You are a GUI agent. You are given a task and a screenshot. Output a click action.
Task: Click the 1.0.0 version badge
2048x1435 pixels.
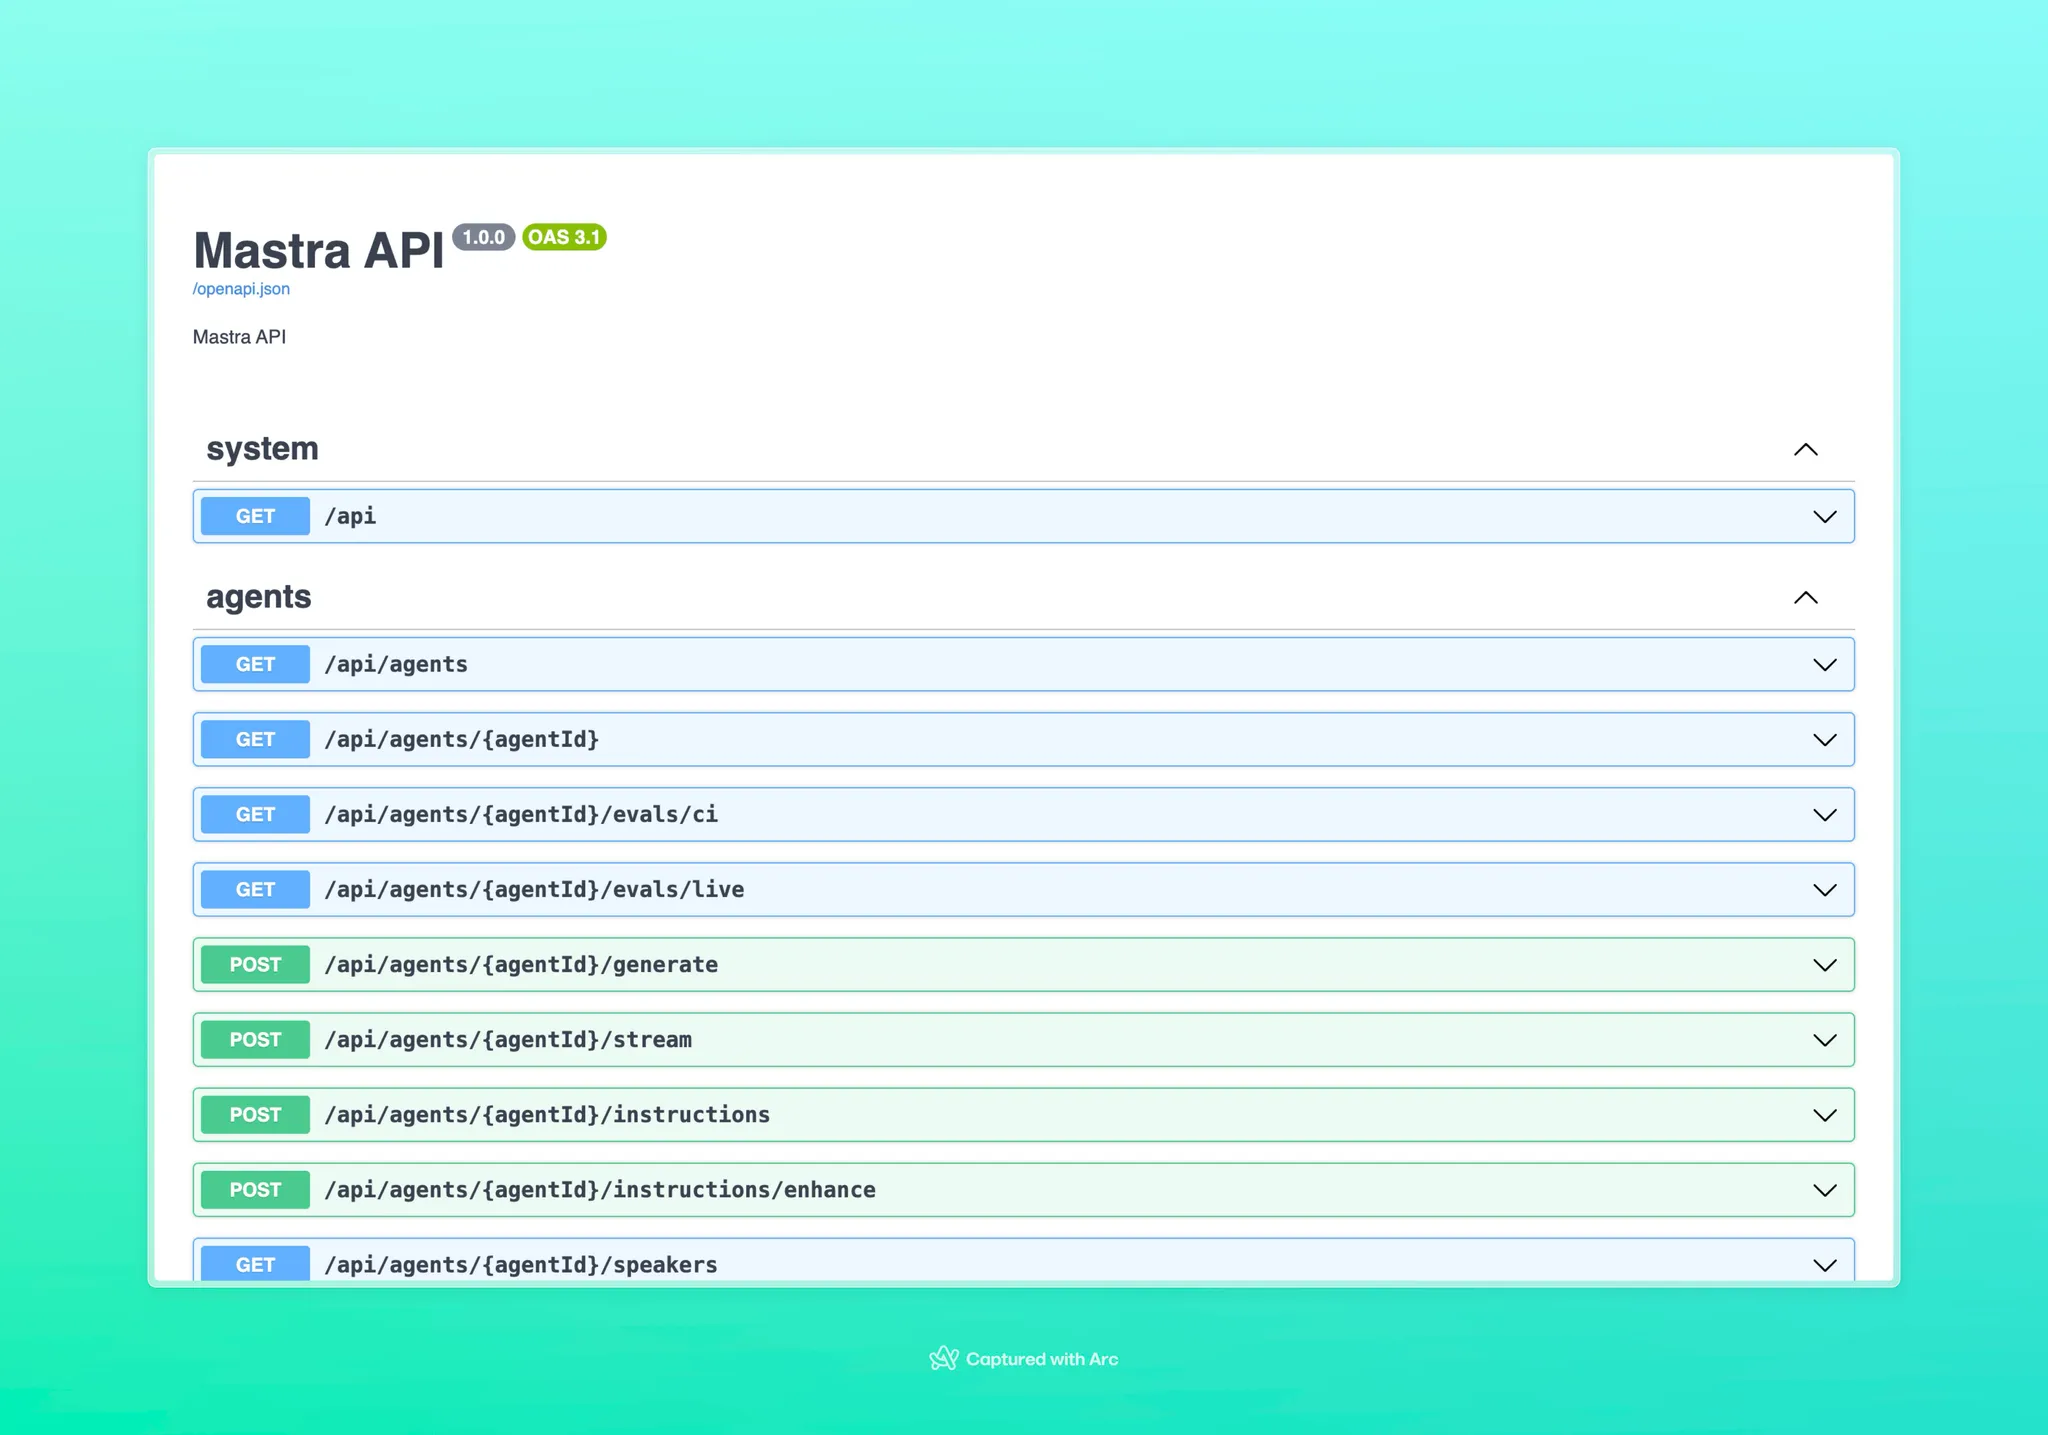click(x=483, y=237)
